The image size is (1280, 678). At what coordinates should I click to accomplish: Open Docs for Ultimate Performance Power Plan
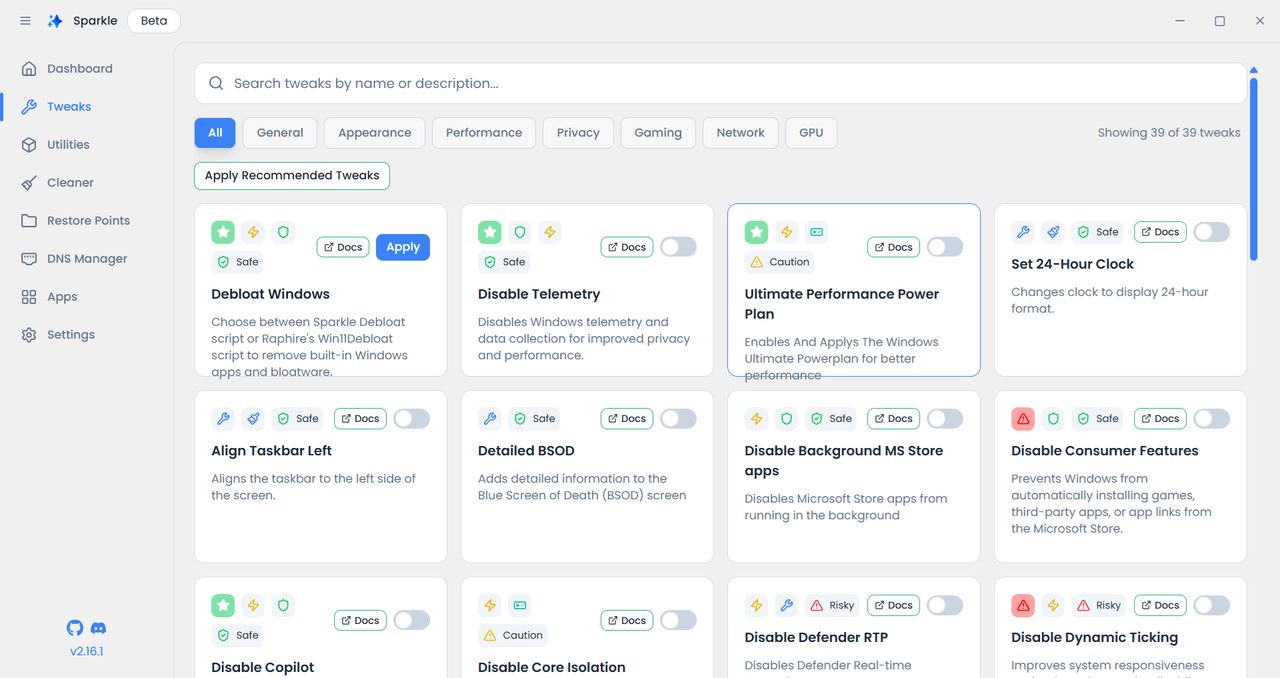(893, 247)
